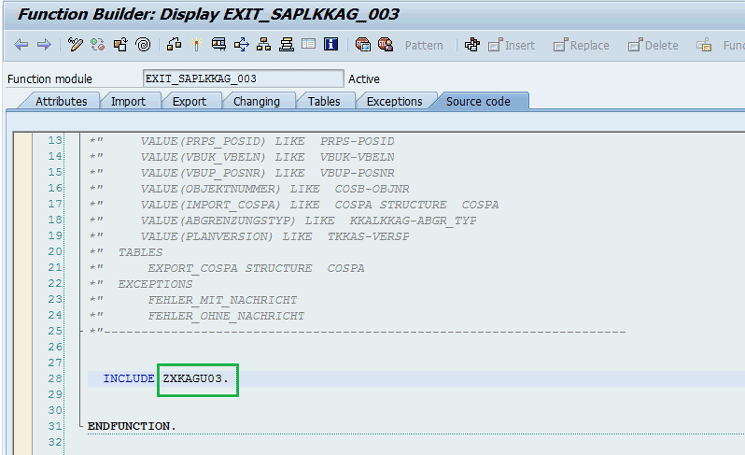The image size is (745, 455).
Task: Click the Function module name input field
Action: pyautogui.click(x=243, y=78)
